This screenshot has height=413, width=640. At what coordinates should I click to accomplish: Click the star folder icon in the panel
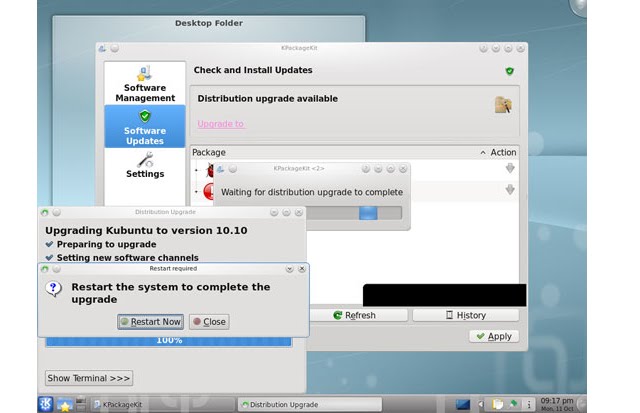[64, 404]
